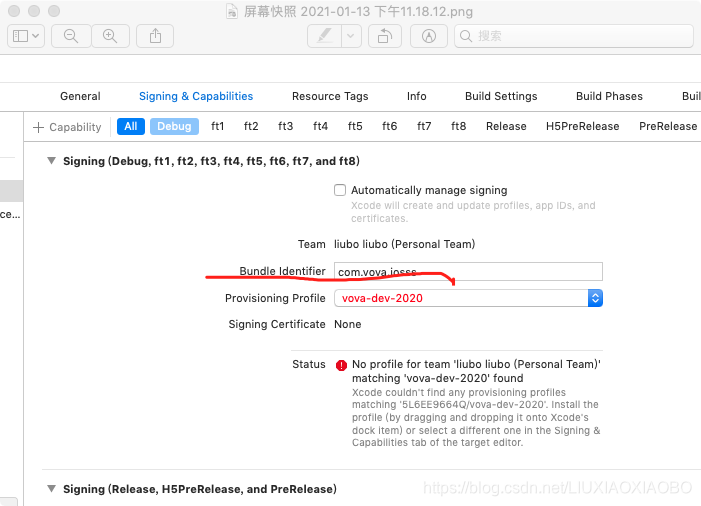Image resolution: width=701 pixels, height=506 pixels.
Task: Click the red error status icon
Action: (x=341, y=365)
